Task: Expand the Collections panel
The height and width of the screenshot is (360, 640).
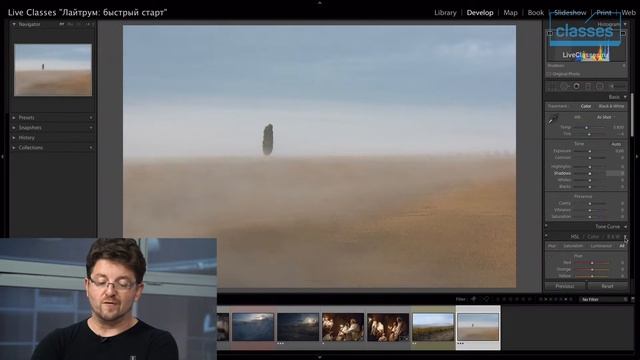Action: tap(14, 148)
